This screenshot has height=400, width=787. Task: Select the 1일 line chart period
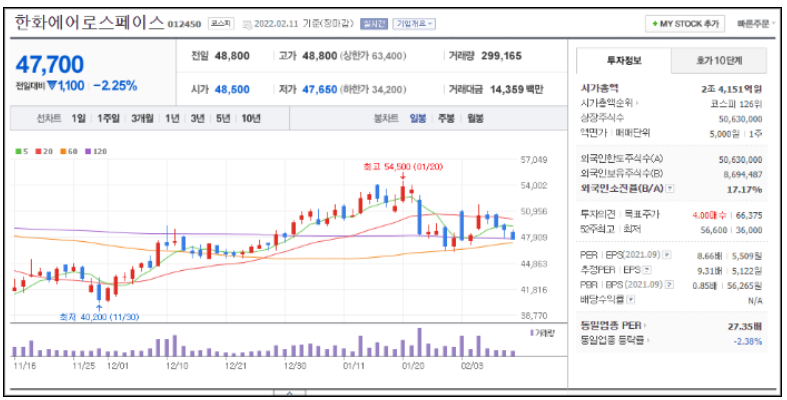point(78,118)
